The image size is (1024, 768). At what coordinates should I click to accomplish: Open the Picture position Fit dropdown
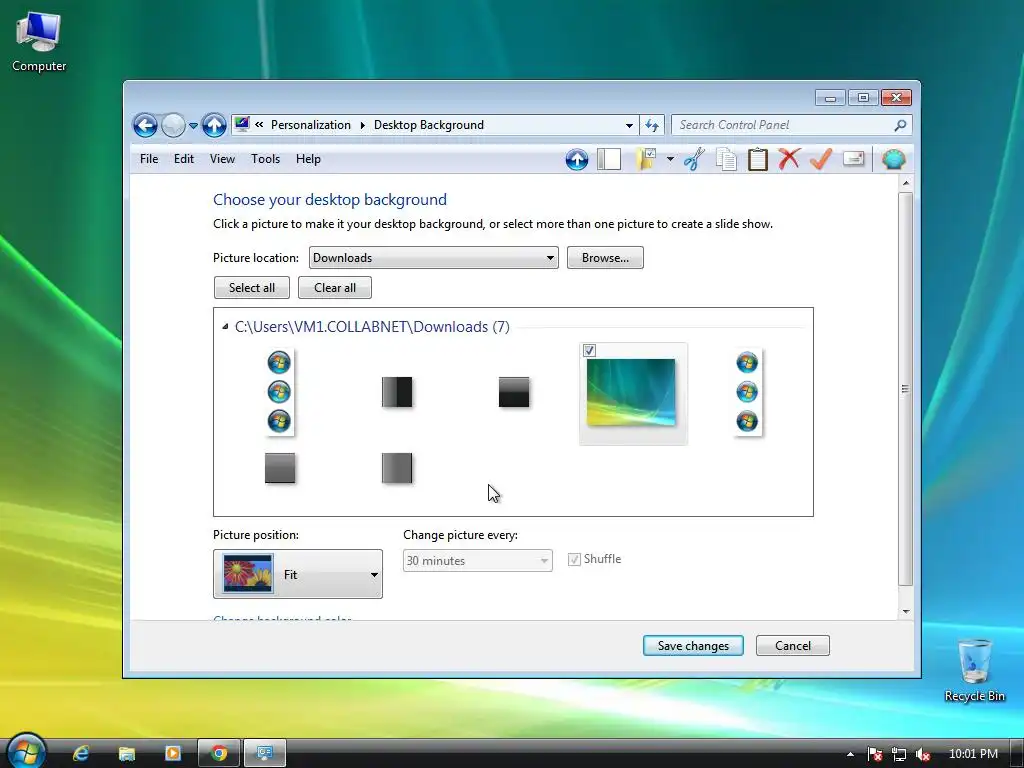(298, 574)
